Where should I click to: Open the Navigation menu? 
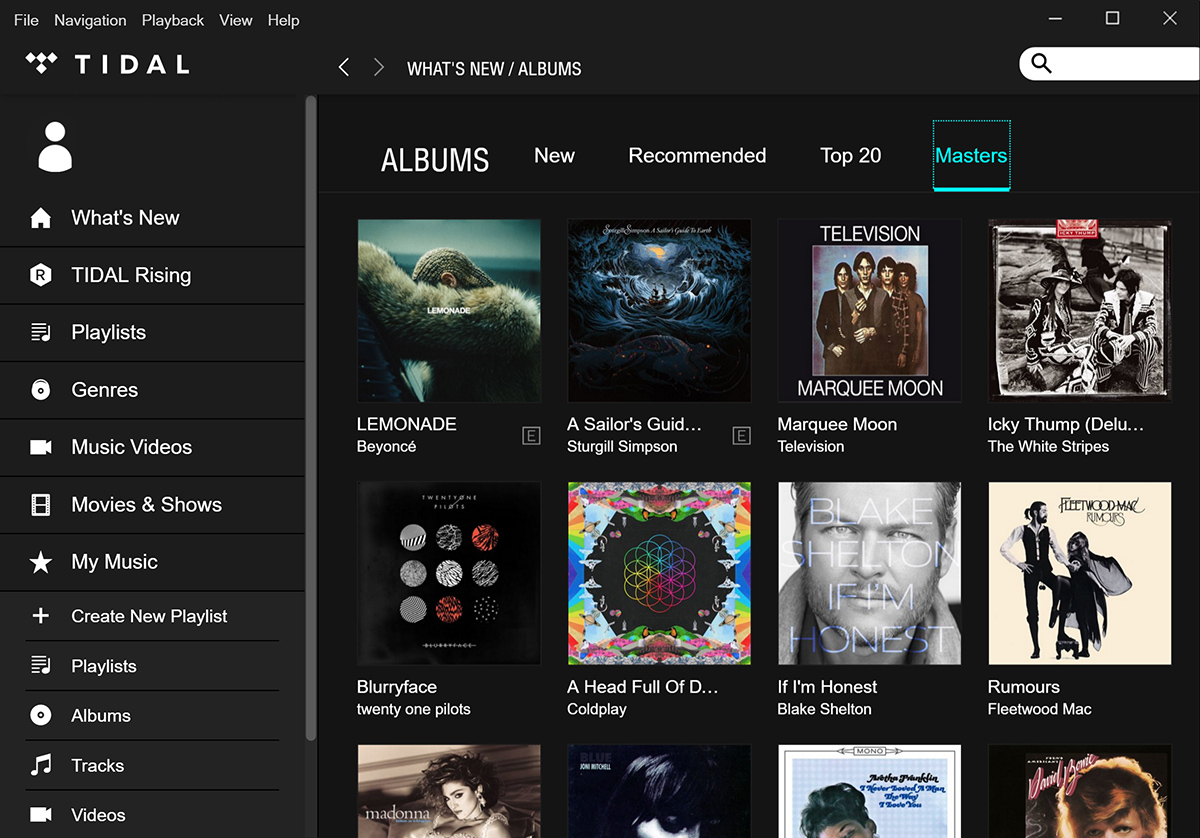pyautogui.click(x=90, y=20)
